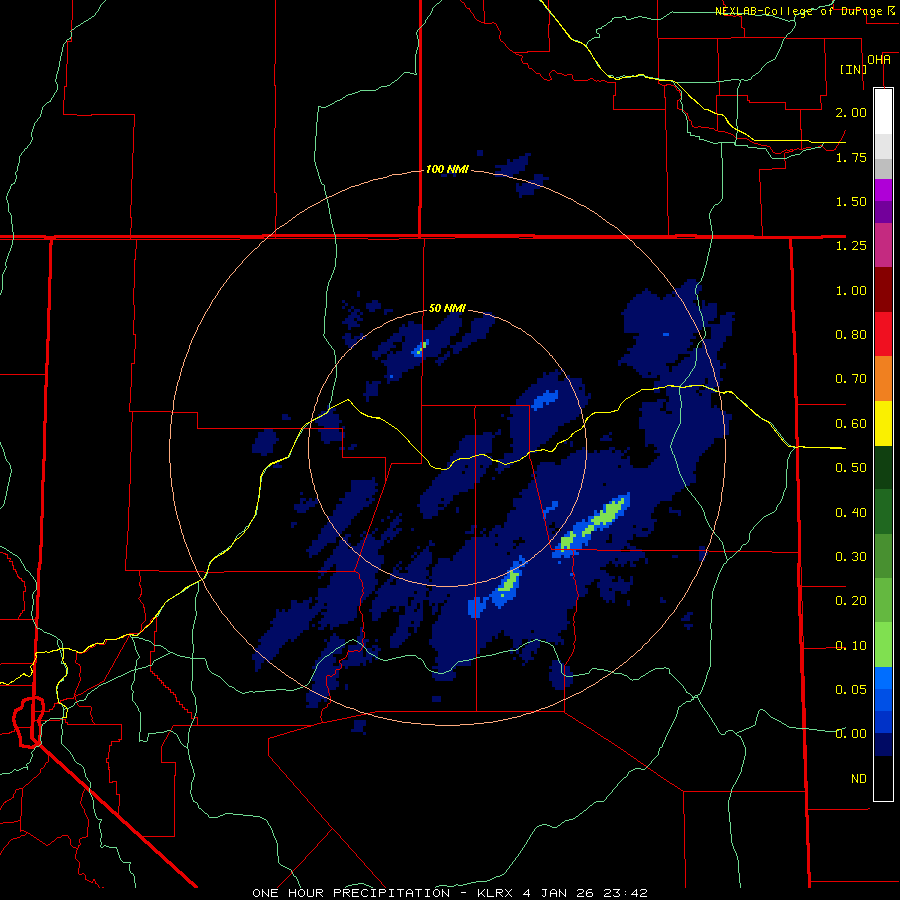The width and height of the screenshot is (900, 900).
Task: Select the dark red legend swatch
Action: click(883, 290)
